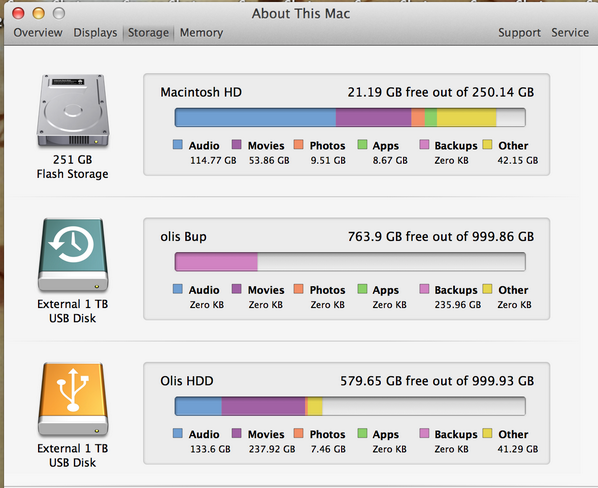The image size is (598, 488).
Task: Click the About This Mac window title
Action: 301,14
